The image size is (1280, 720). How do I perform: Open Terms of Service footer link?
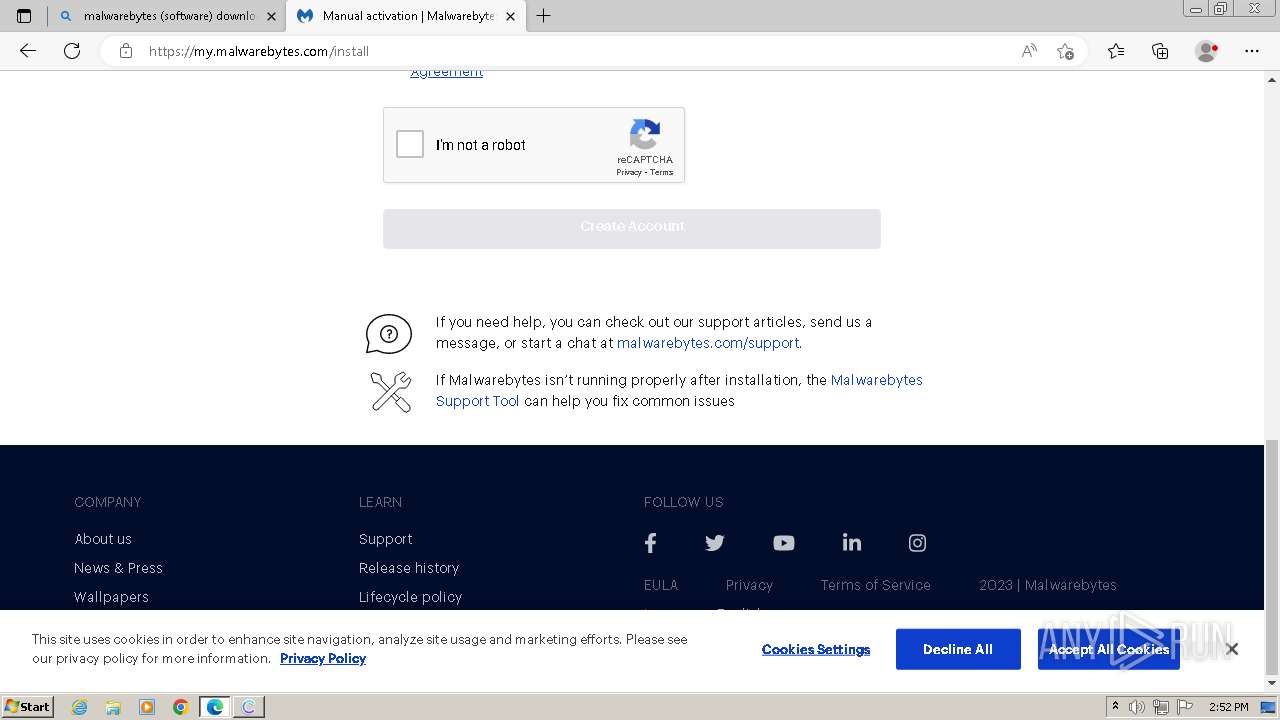[875, 585]
